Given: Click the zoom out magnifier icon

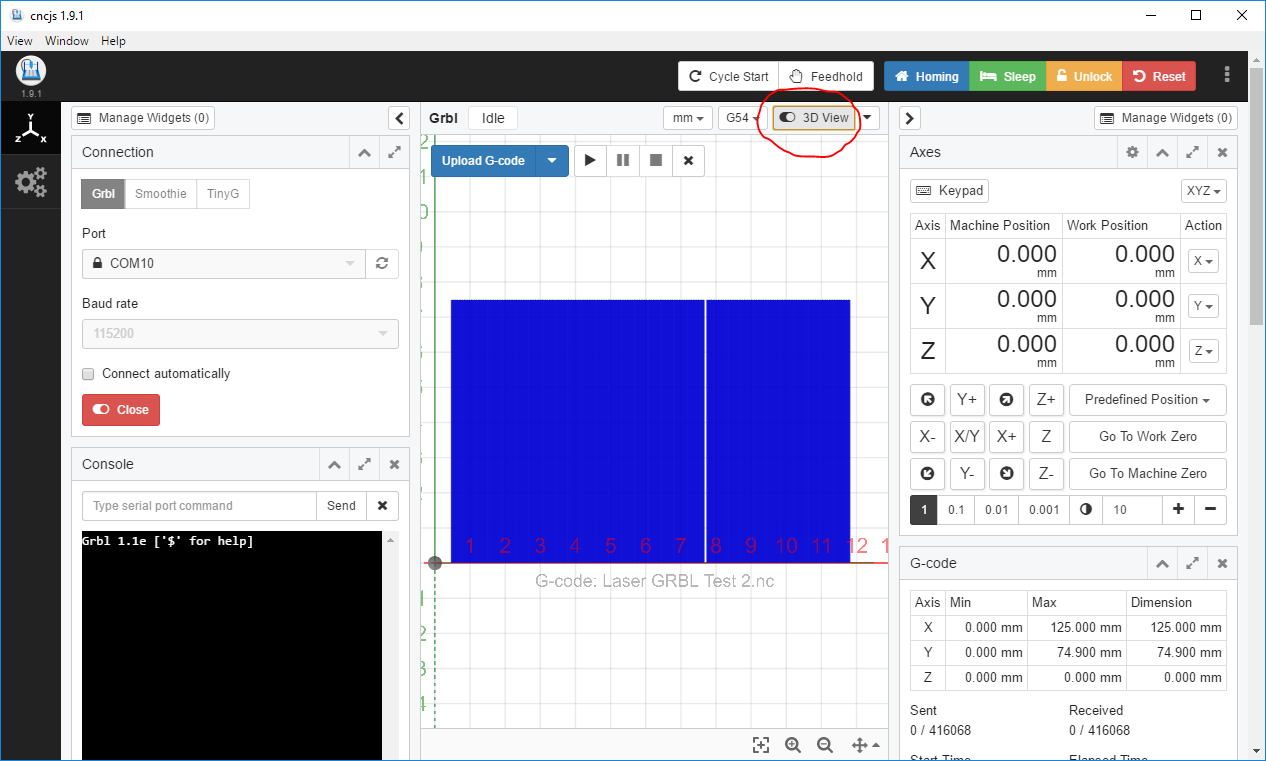Looking at the screenshot, I should [x=825, y=745].
